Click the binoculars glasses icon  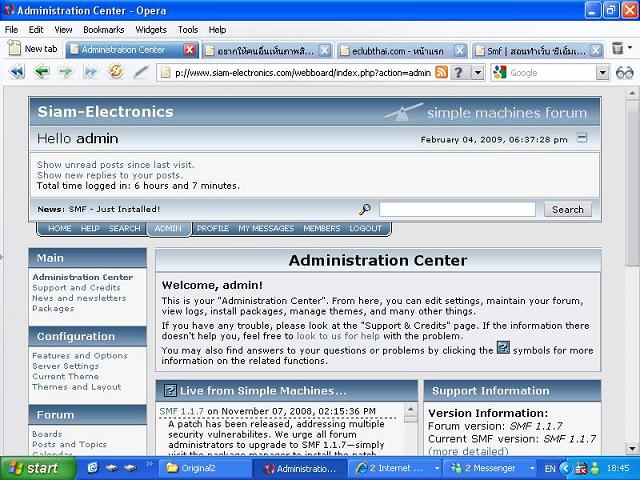(x=624, y=73)
